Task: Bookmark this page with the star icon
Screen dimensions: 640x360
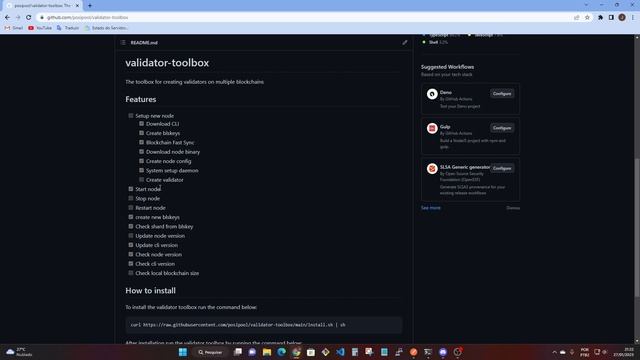Action: click(587, 18)
